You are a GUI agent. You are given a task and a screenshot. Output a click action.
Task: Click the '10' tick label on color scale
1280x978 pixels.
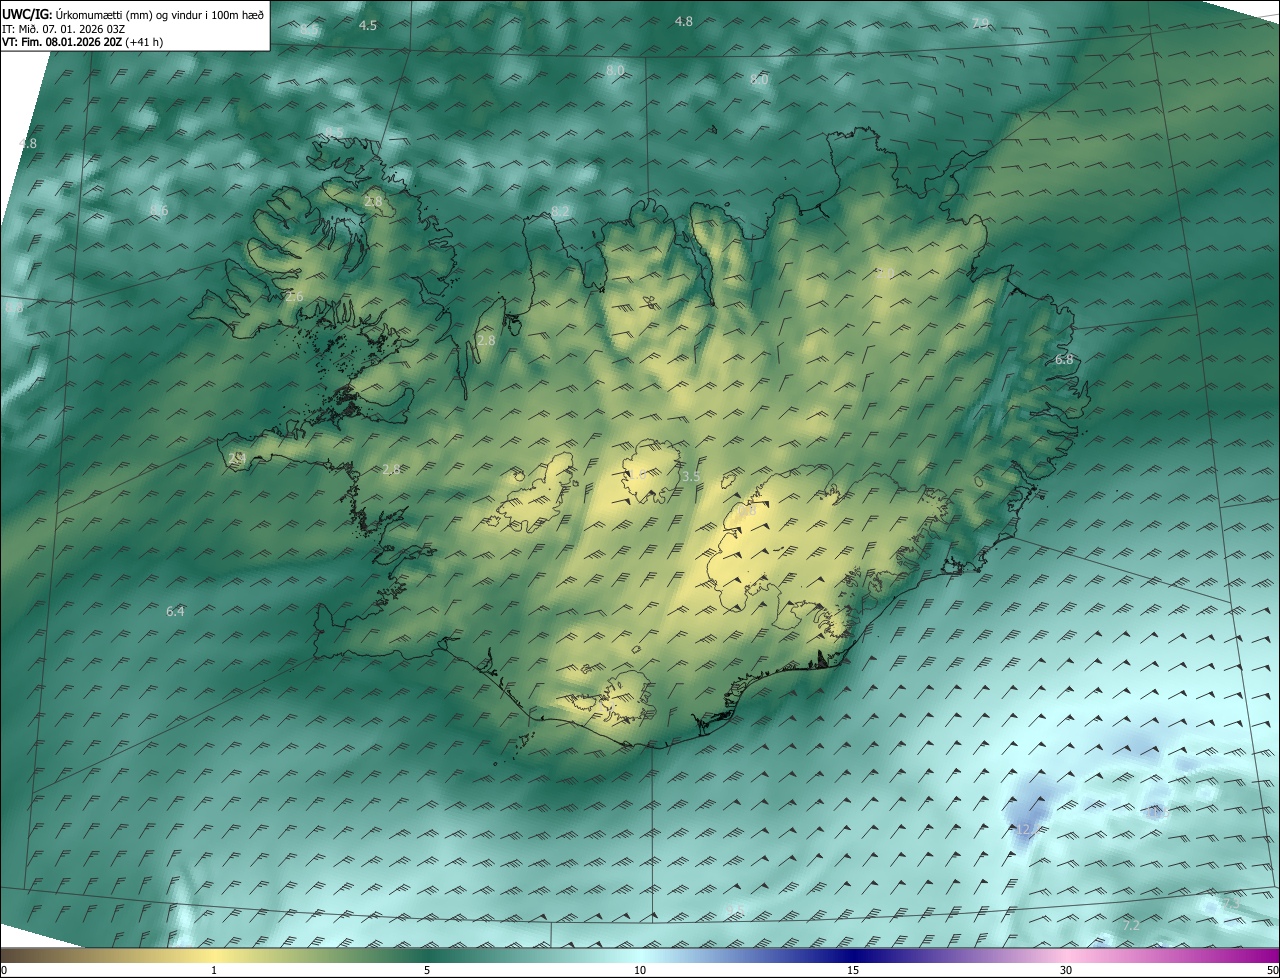coord(640,971)
